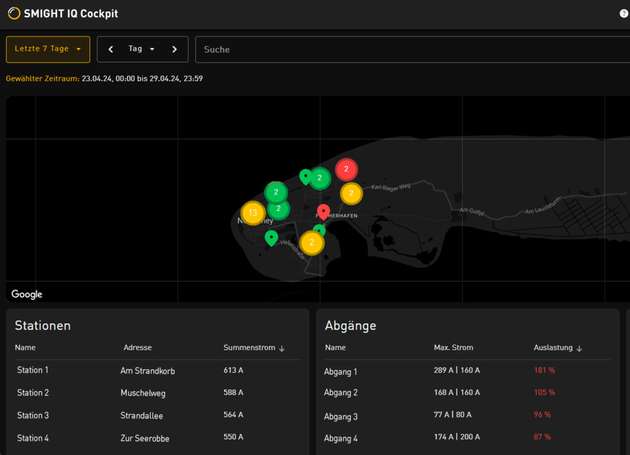
Task: Select the Station 2 row name
Action: [33, 393]
